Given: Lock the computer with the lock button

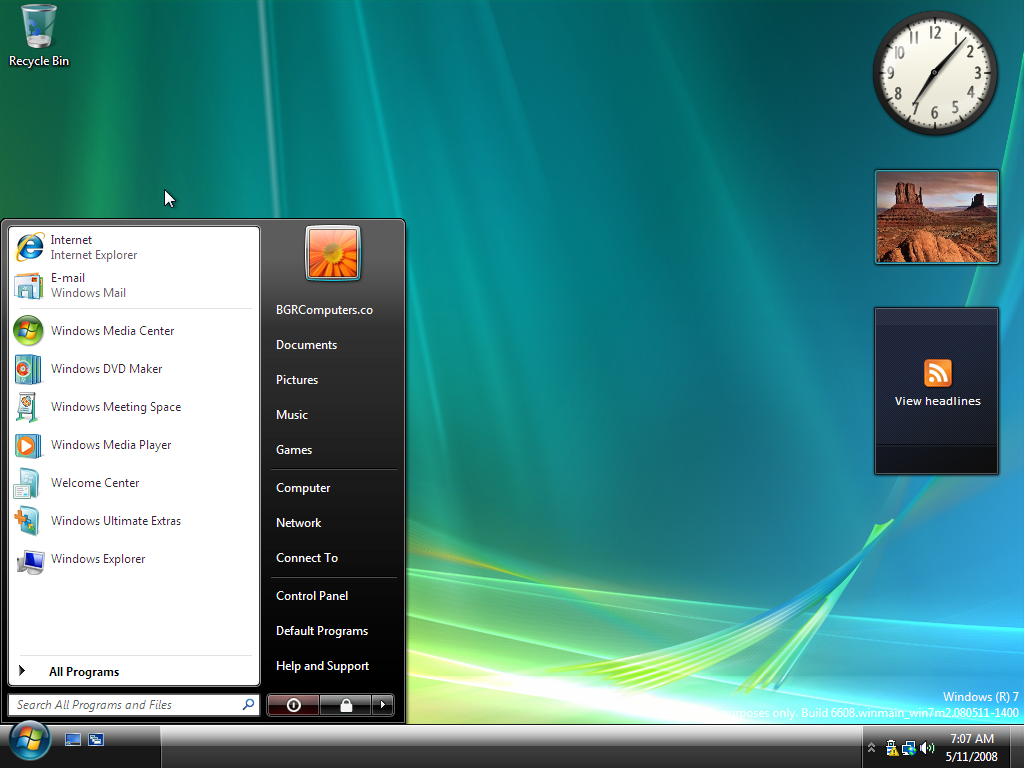Looking at the screenshot, I should (x=346, y=705).
